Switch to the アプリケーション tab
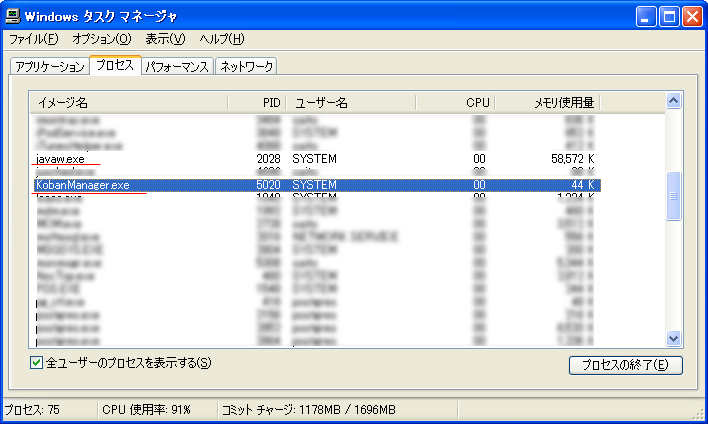Image resolution: width=708 pixels, height=424 pixels. (50, 66)
